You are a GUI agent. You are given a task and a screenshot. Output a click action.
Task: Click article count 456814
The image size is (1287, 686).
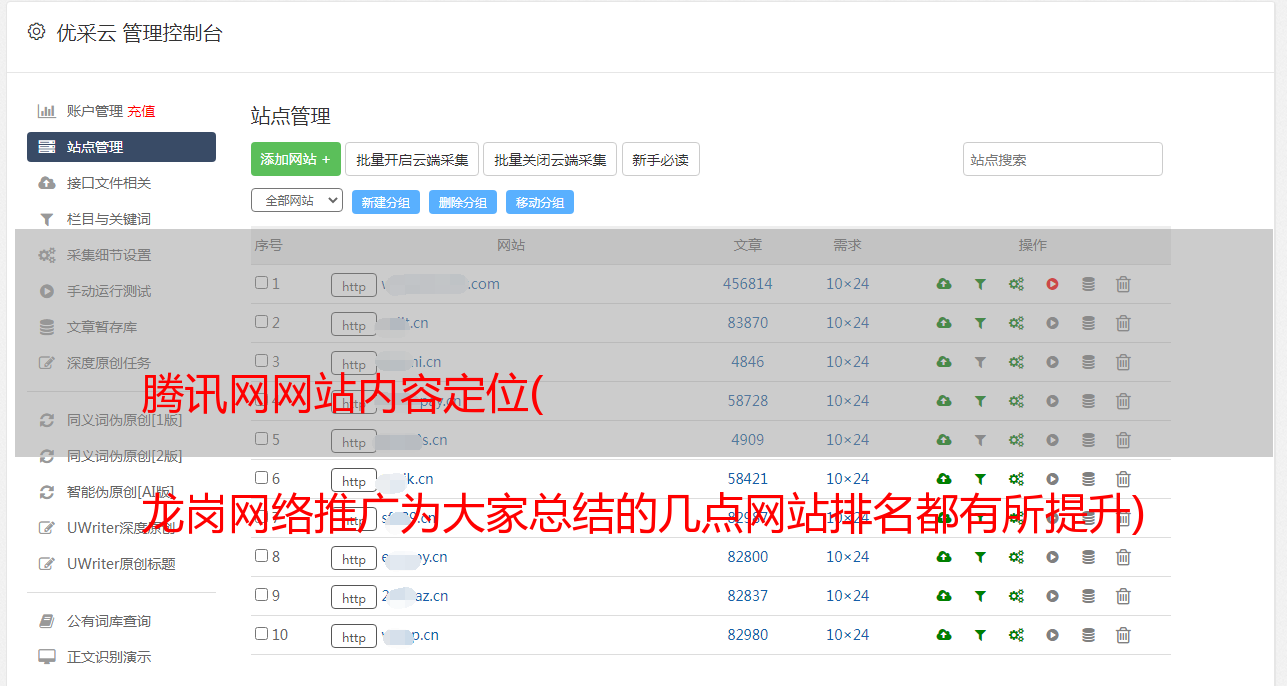point(748,284)
